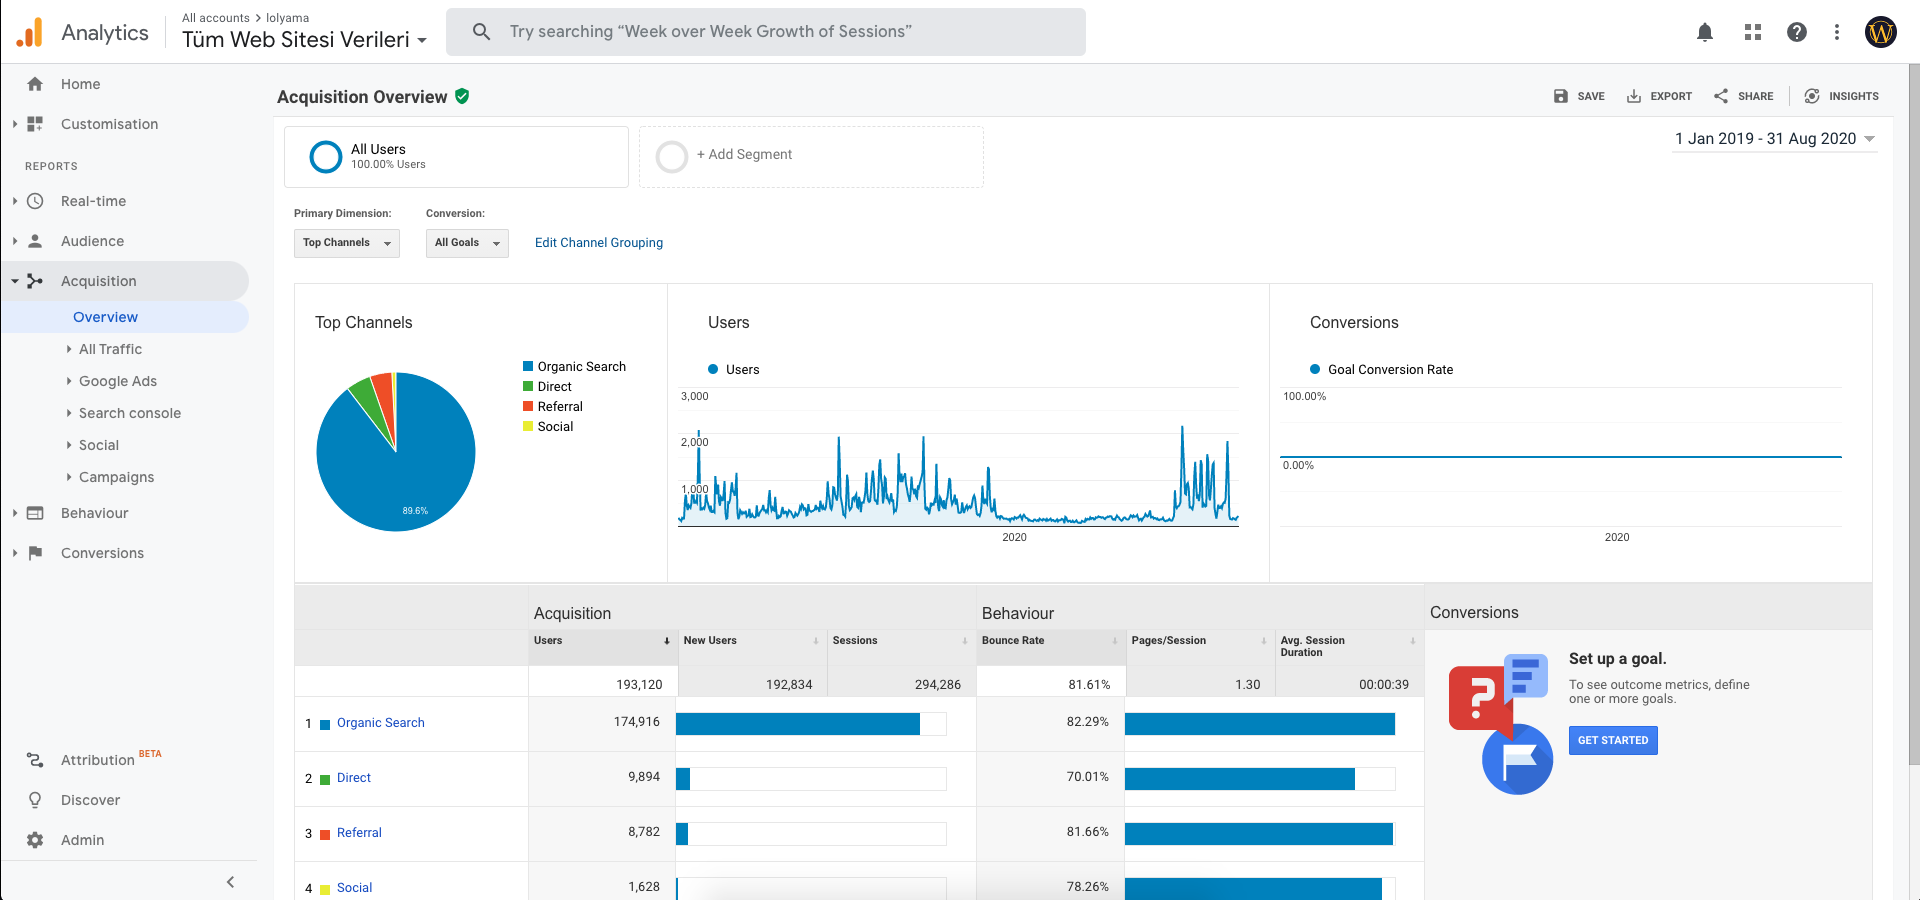
Task: Click the Add Segment circle
Action: tap(672, 156)
